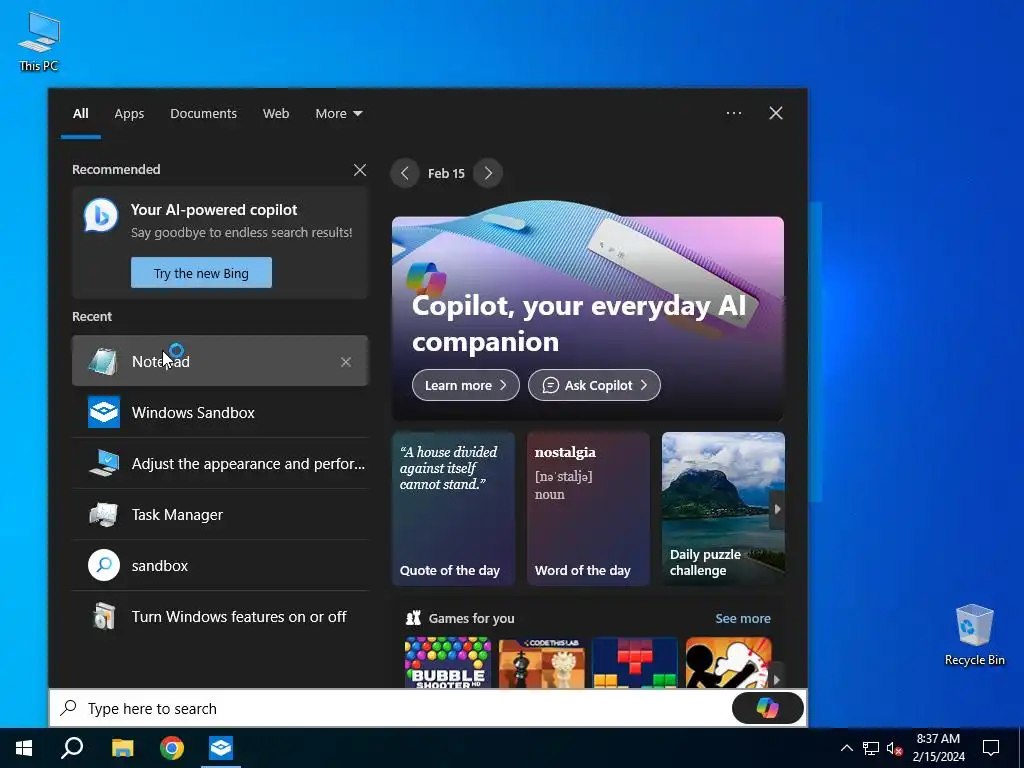Image resolution: width=1024 pixels, height=768 pixels.
Task: Select Windows Sandbox icon in taskbar
Action: [x=221, y=748]
